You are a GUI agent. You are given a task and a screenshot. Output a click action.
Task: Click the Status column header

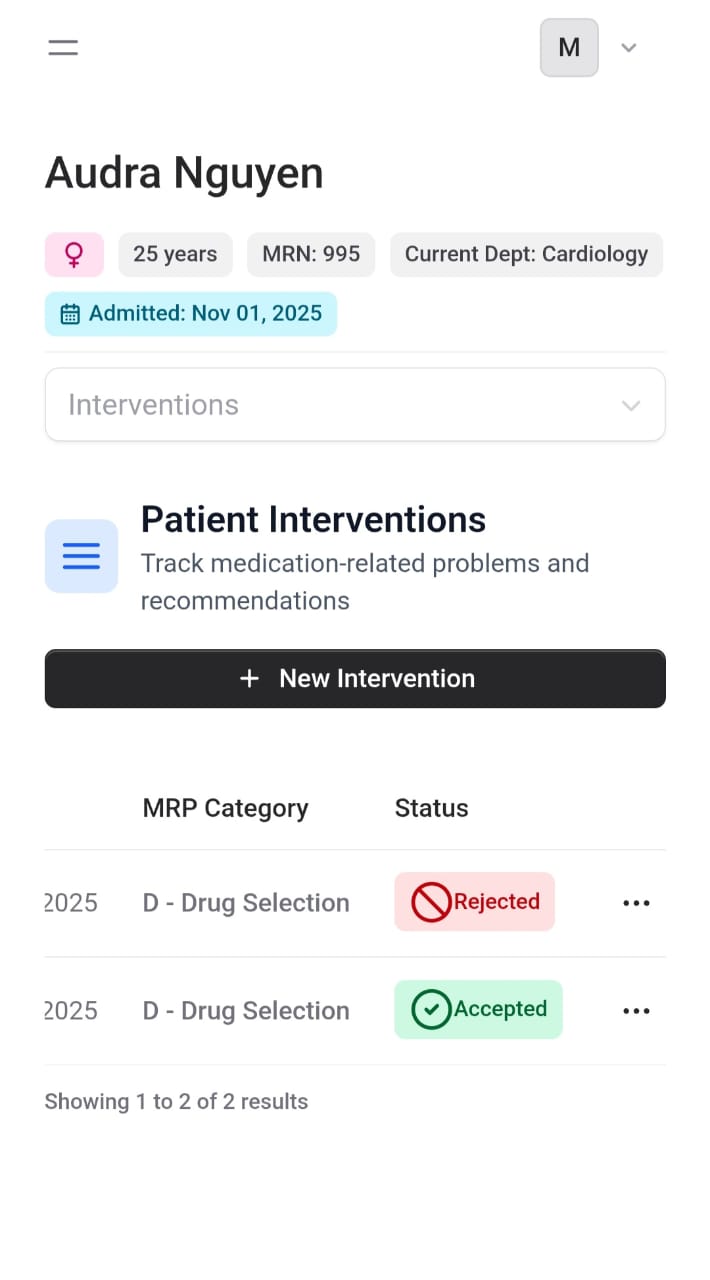[431, 808]
